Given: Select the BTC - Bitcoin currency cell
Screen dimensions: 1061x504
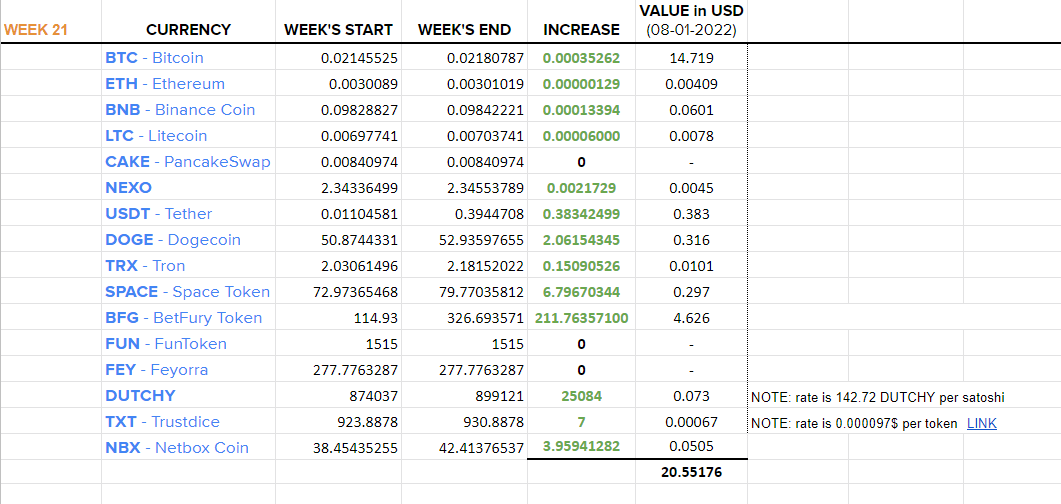Looking at the screenshot, I should [x=189, y=58].
